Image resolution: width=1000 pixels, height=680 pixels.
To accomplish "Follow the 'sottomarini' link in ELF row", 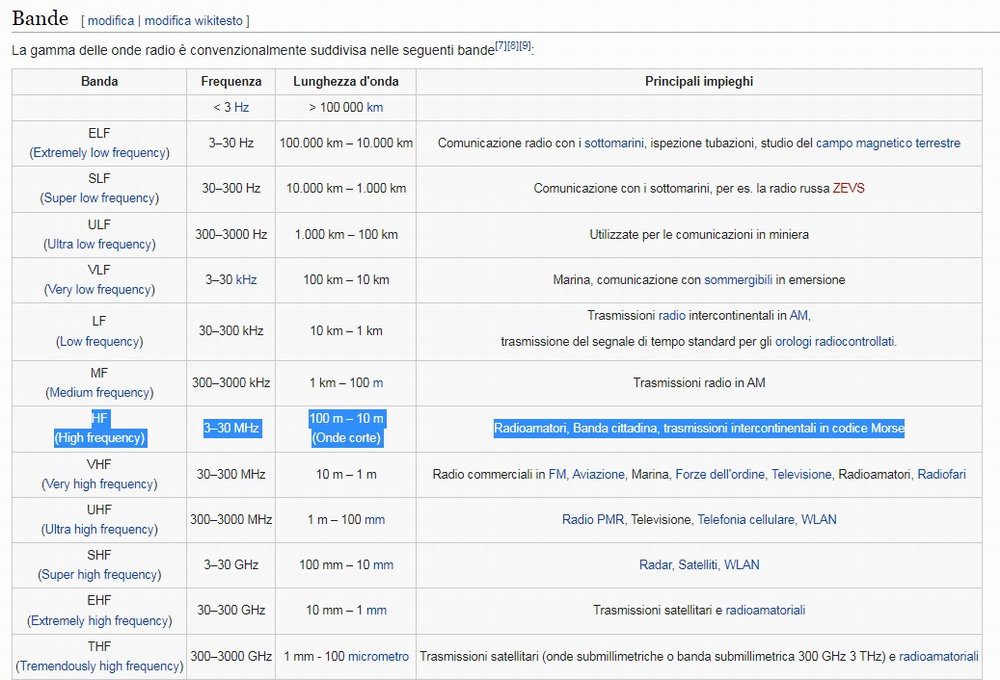I will [x=613, y=143].
